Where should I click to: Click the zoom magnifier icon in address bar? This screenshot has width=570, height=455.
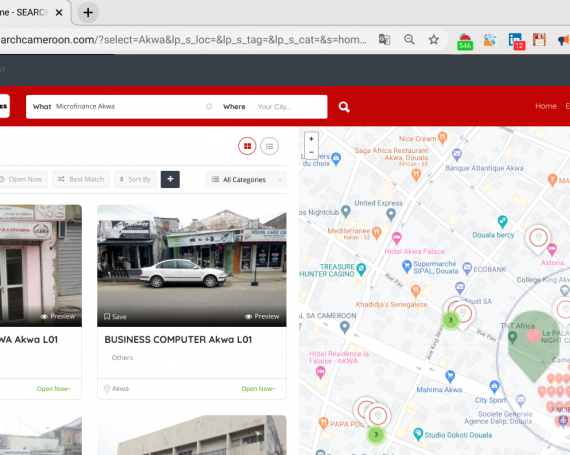pyautogui.click(x=409, y=39)
